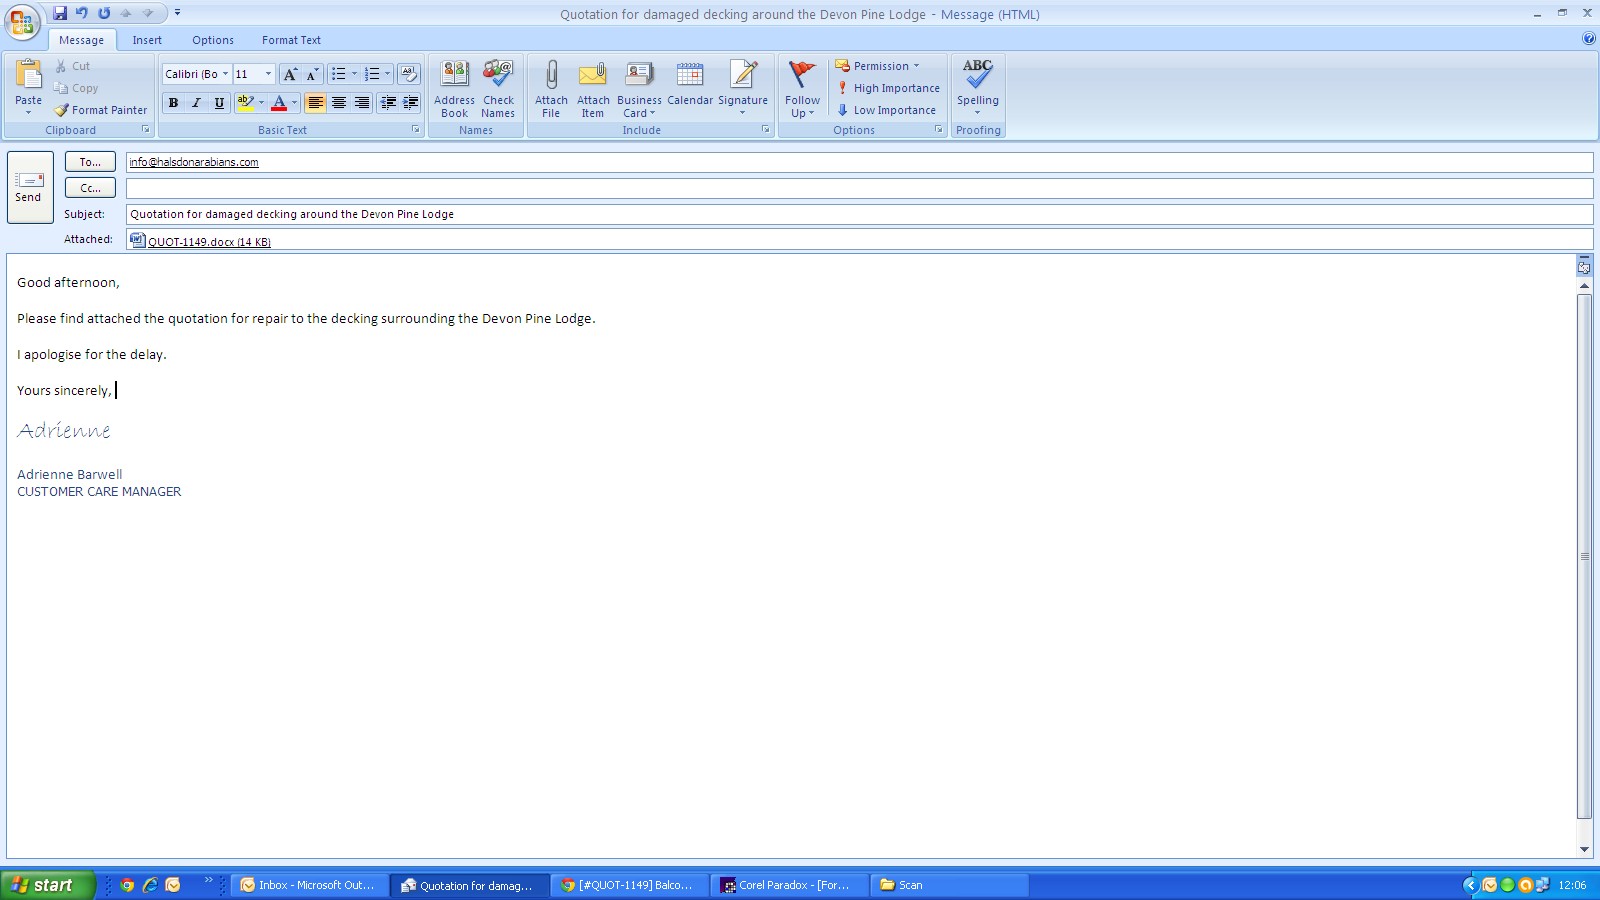The width and height of the screenshot is (1600, 900).
Task: Click the Redo icon in Quick Access Toolbar
Action: (104, 13)
